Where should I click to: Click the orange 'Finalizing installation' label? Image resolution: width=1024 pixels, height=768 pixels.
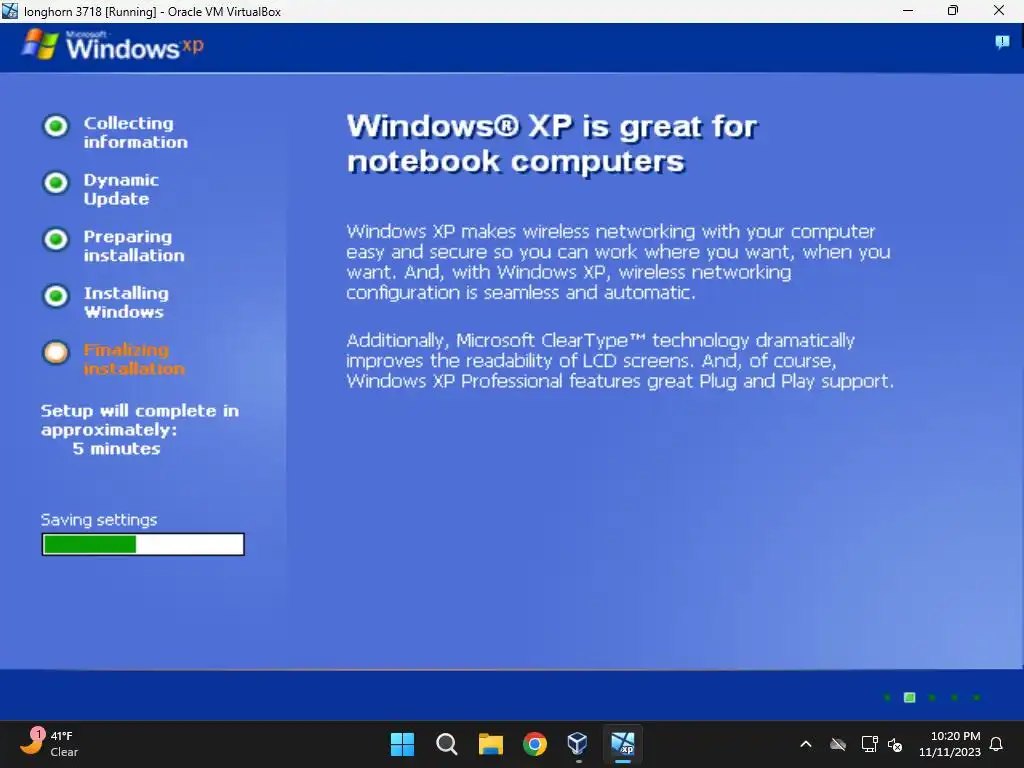tap(134, 359)
